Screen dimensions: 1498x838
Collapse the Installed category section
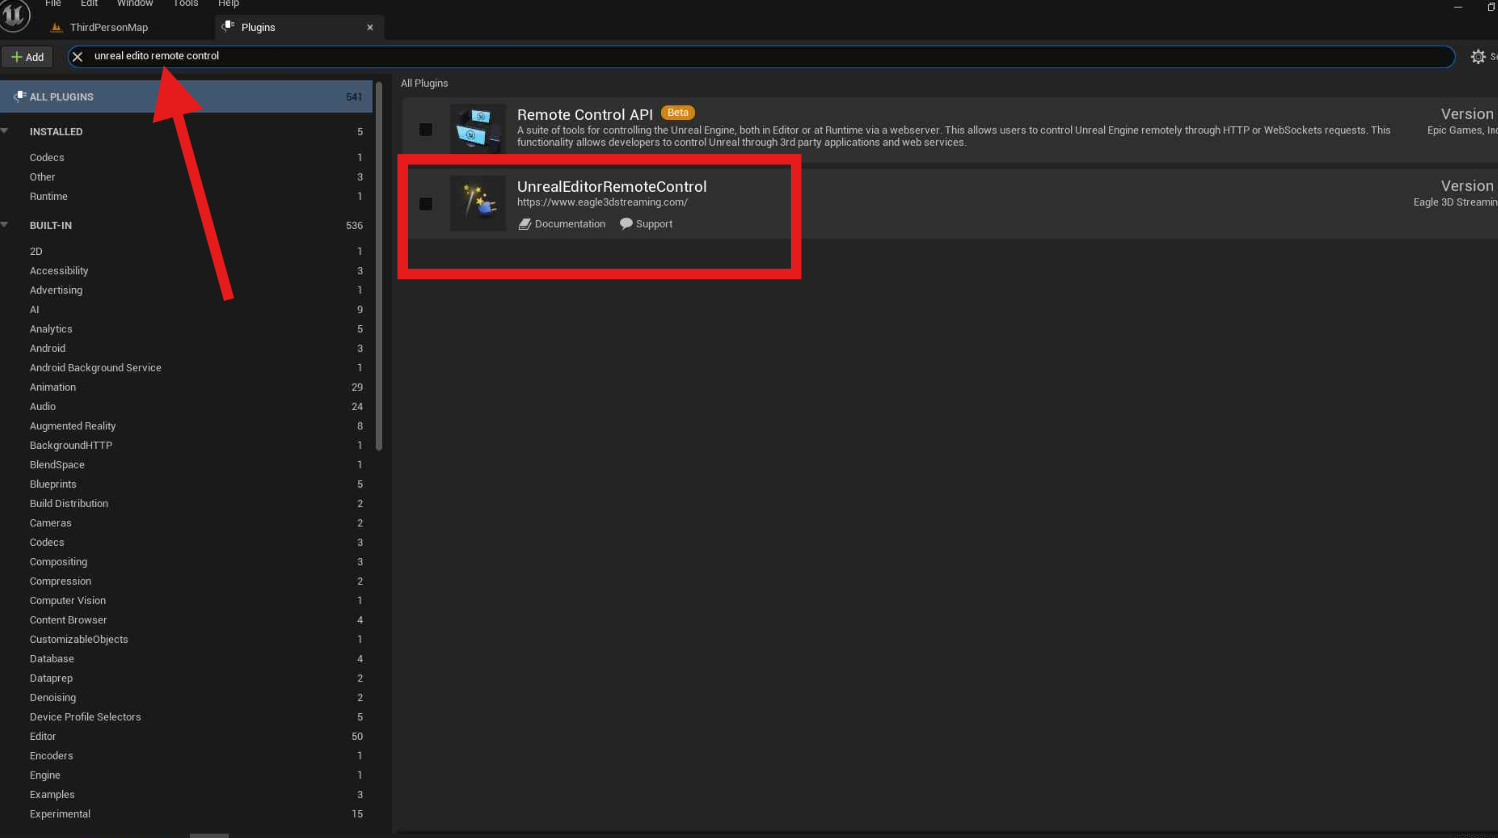click(x=5, y=131)
